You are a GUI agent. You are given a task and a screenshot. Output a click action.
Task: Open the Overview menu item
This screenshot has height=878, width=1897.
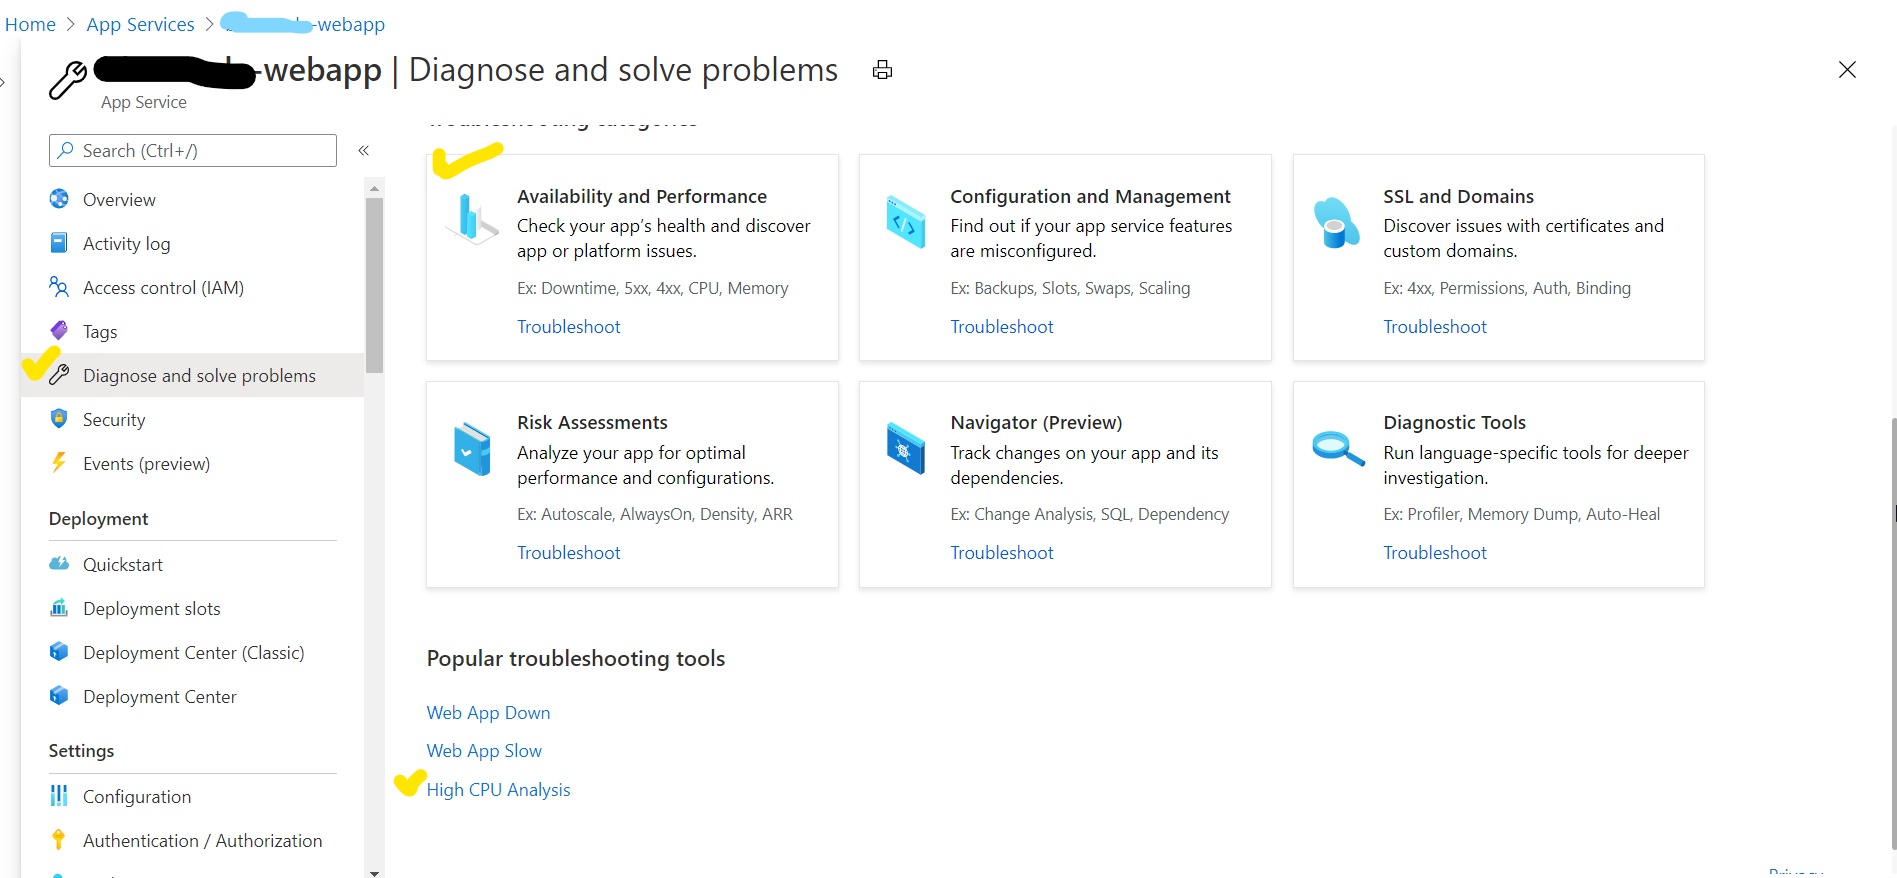click(x=119, y=199)
